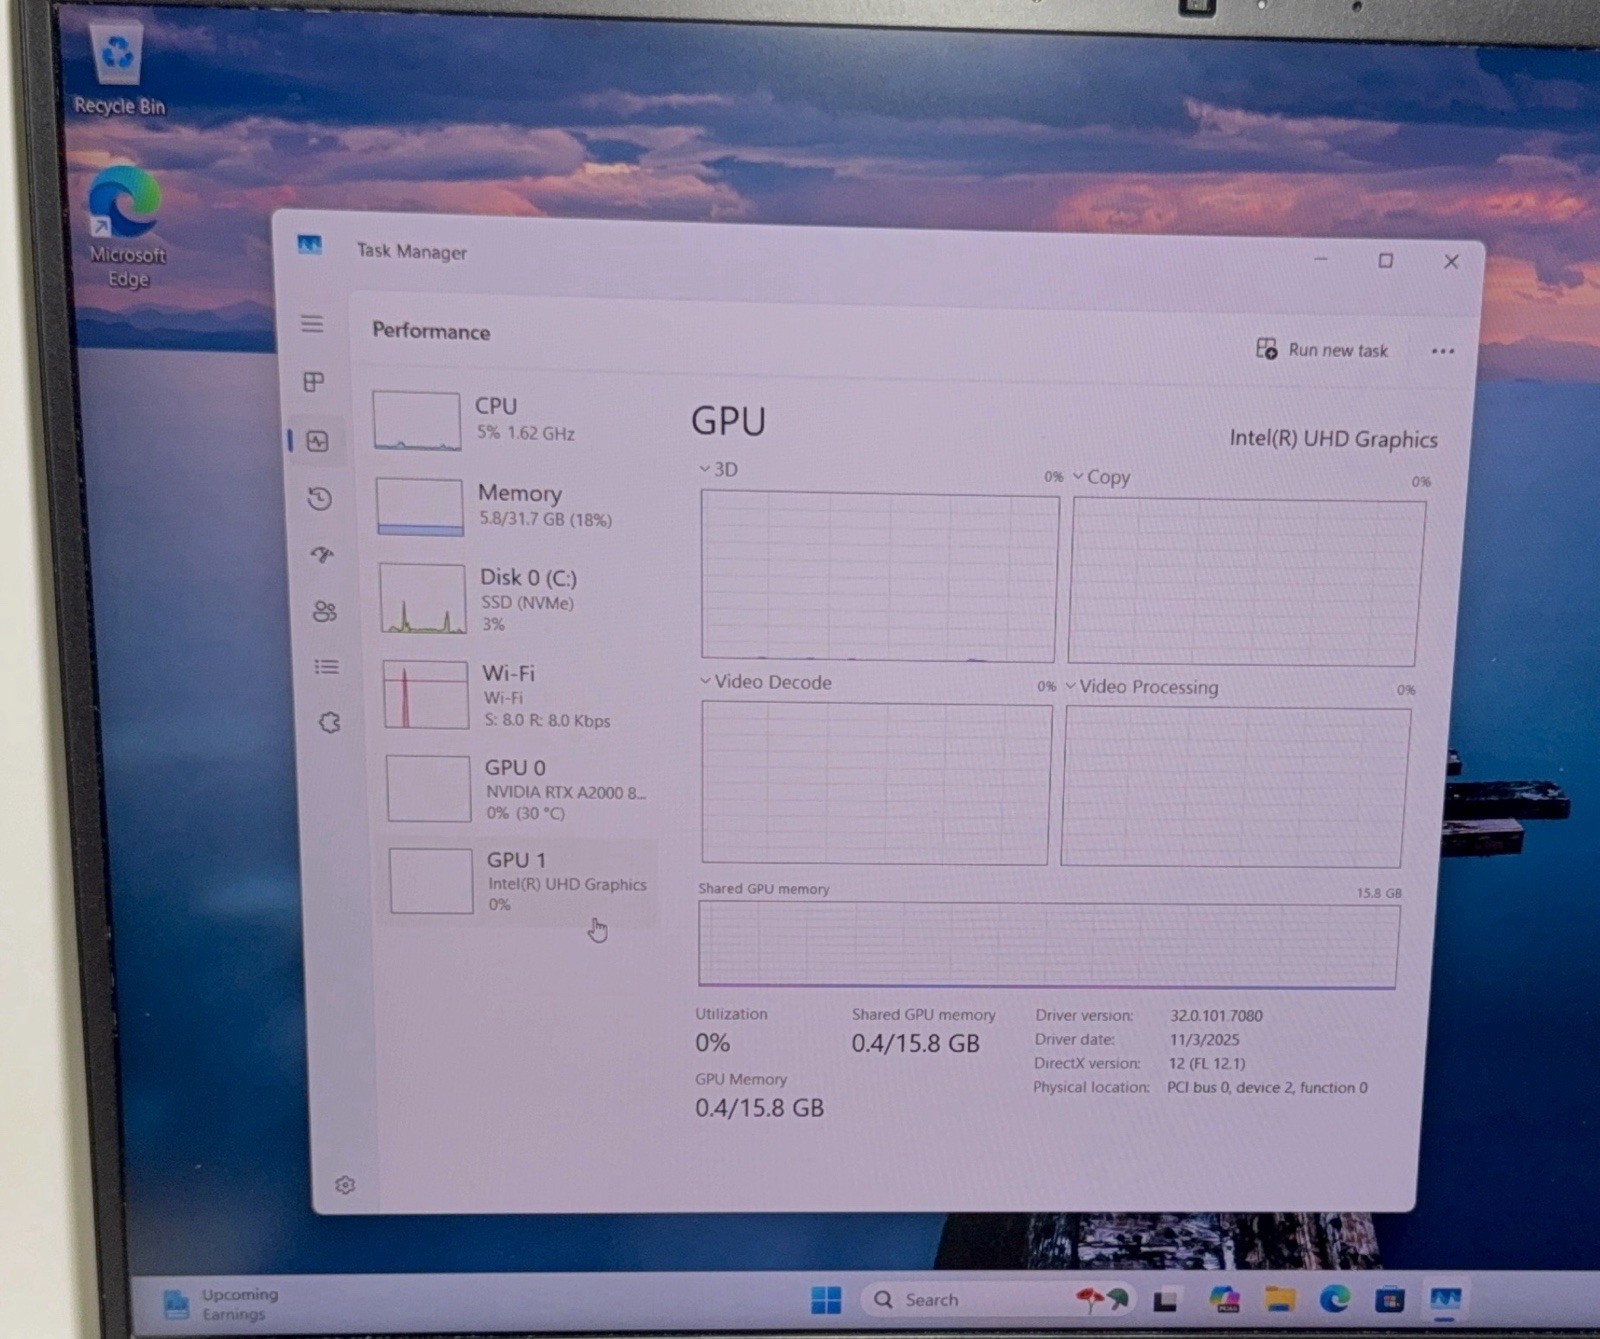This screenshot has height=1339, width=1600.
Task: Open the Microsoft Edge desktop shortcut
Action: (x=127, y=228)
